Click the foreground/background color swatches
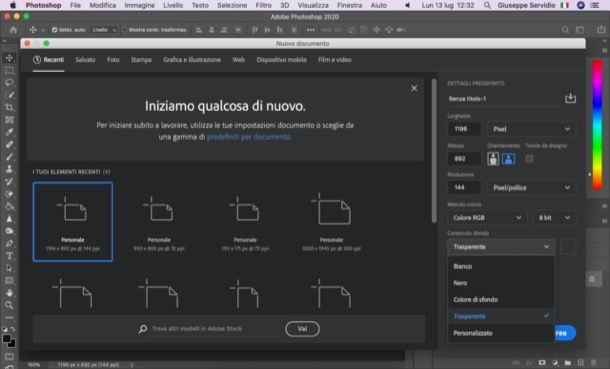 click(9, 341)
